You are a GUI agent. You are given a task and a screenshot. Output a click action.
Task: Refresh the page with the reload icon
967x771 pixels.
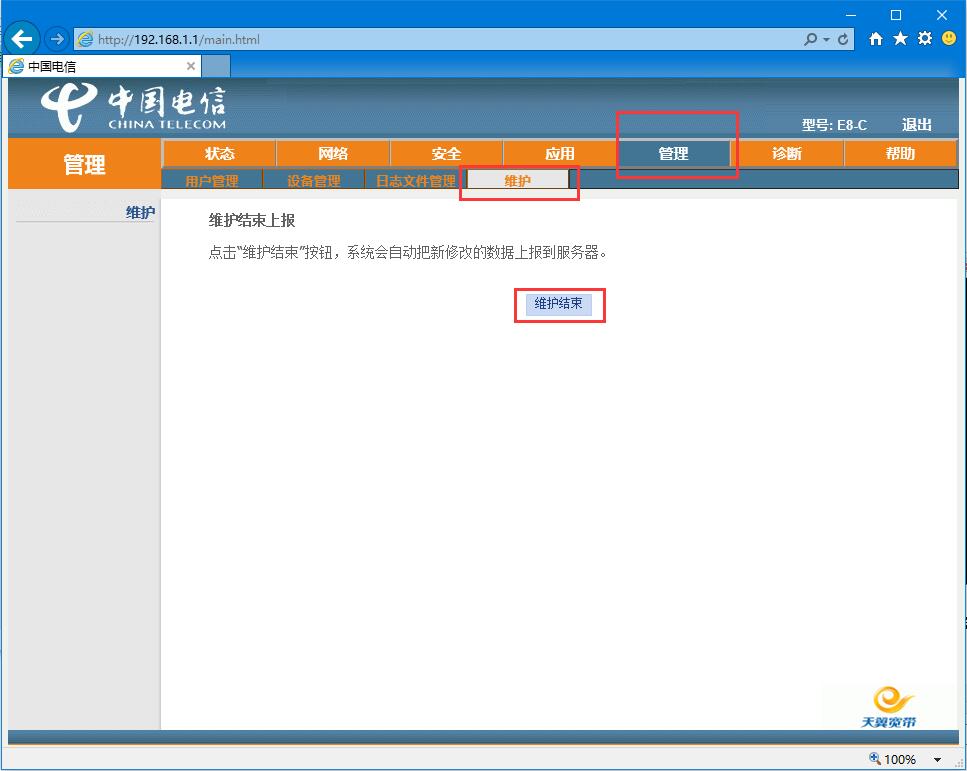pos(843,39)
